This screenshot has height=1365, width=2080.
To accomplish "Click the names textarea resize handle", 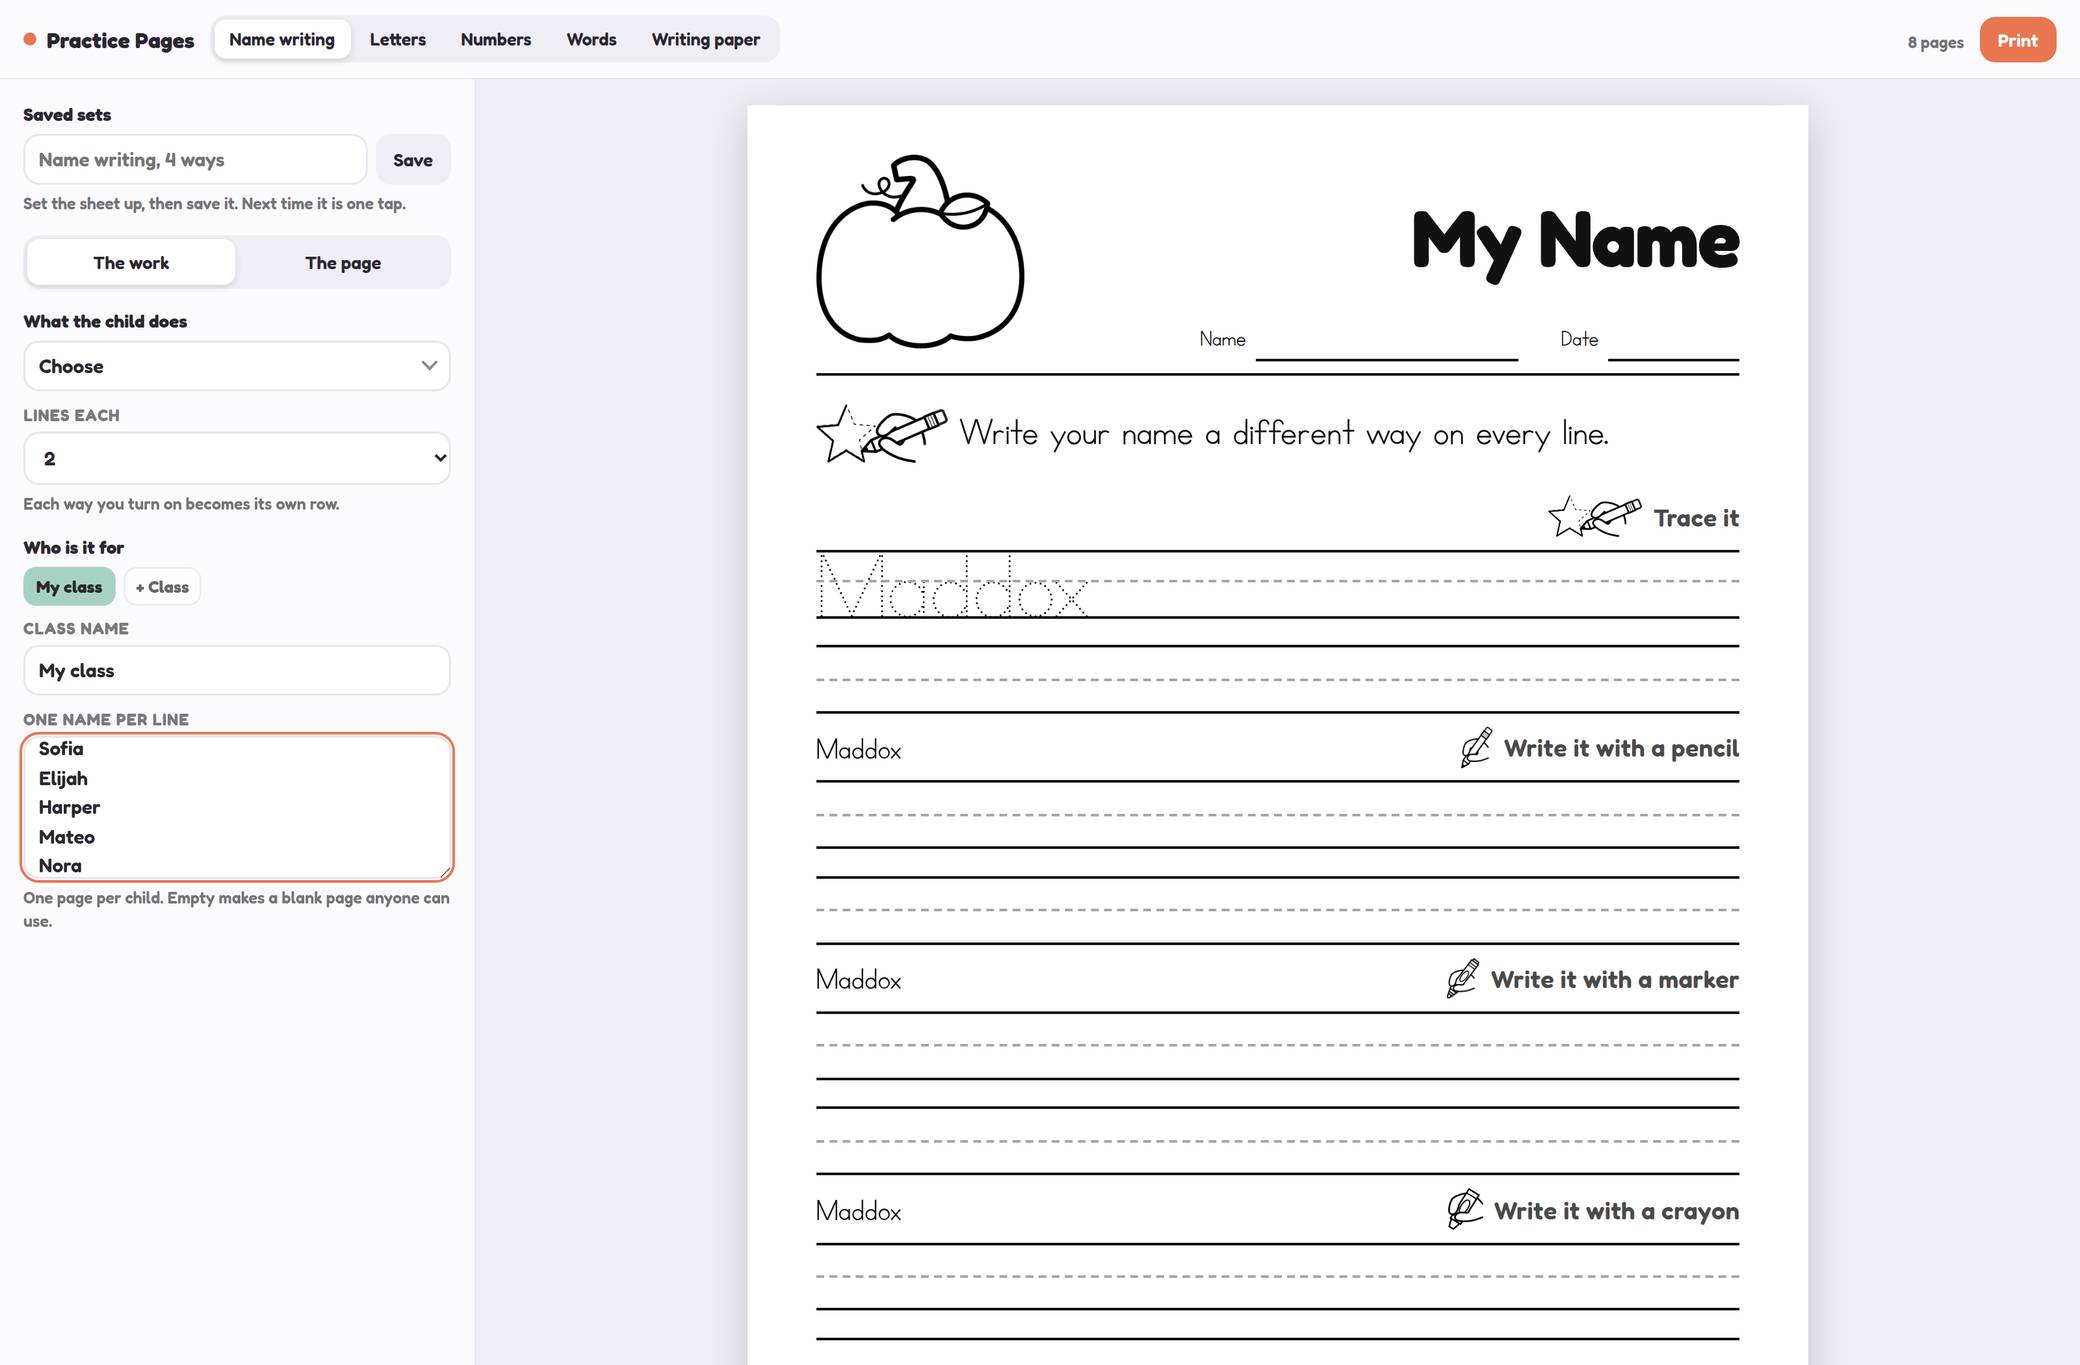I will coord(444,872).
